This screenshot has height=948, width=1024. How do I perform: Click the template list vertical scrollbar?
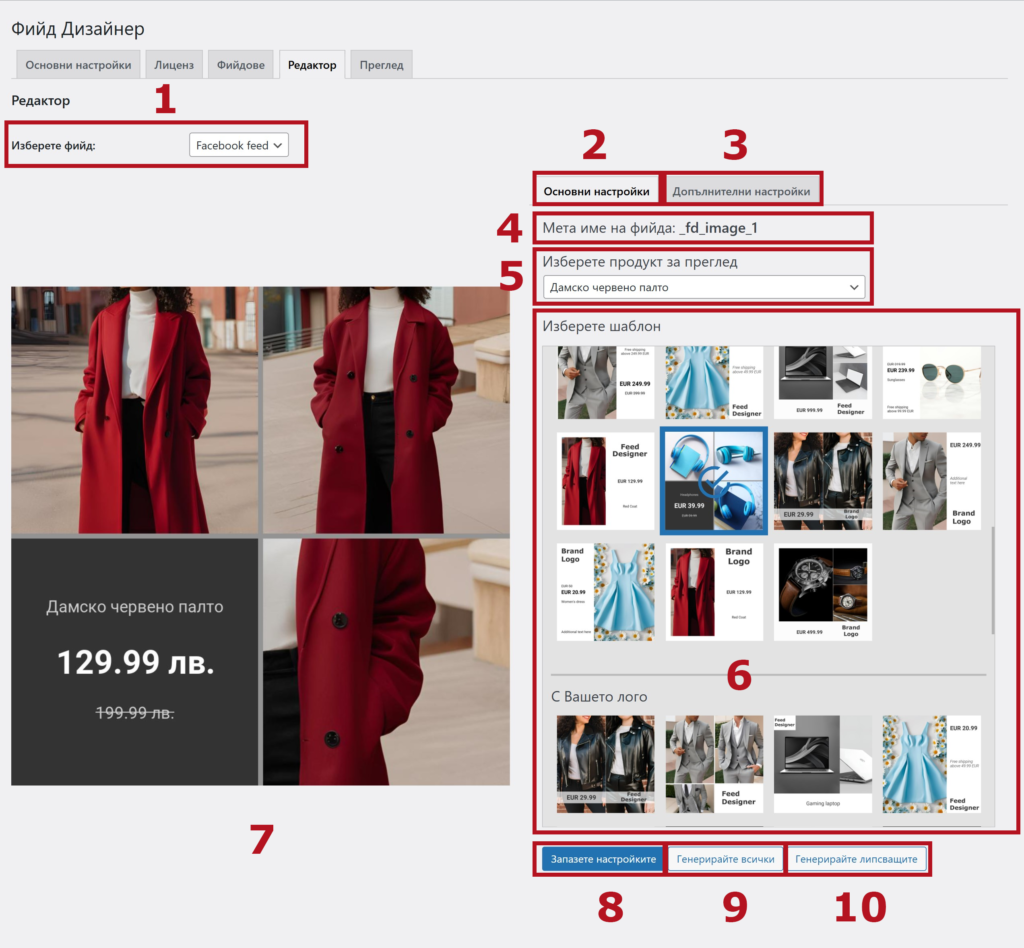992,580
